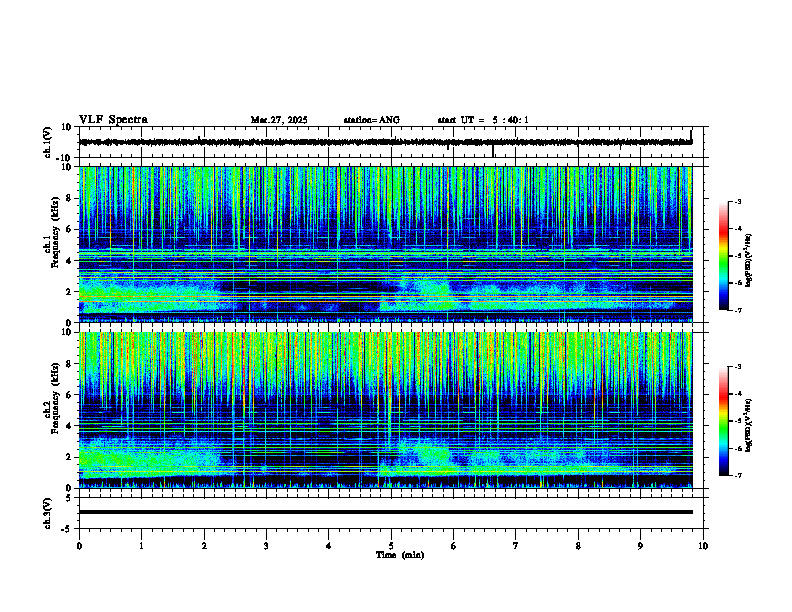The image size is (792, 612).
Task: Select the "start UT = 5:40:1" text
Action: (x=483, y=120)
